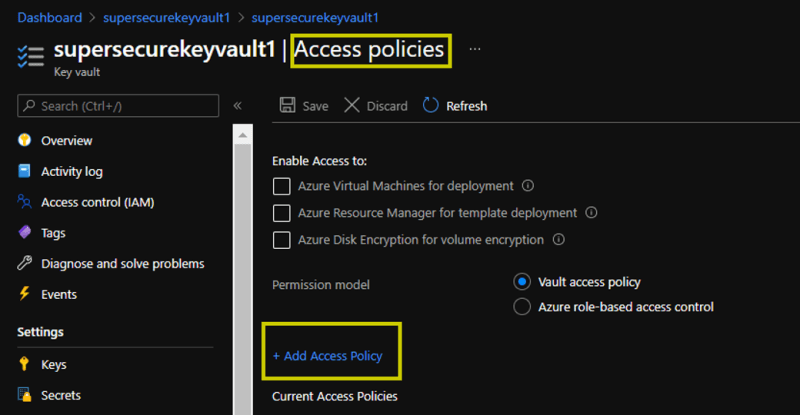
Task: Tick Azure Disk Encryption for volume encryption
Action: [282, 240]
